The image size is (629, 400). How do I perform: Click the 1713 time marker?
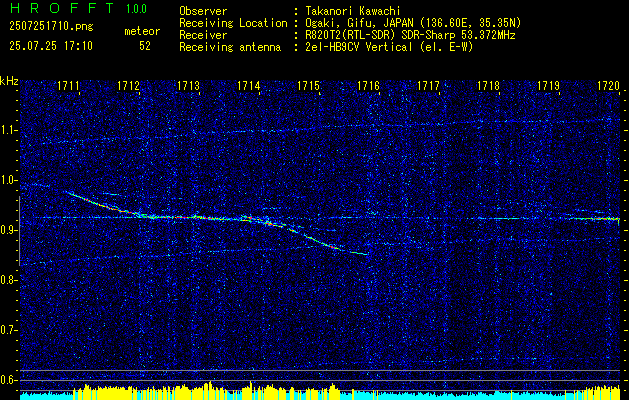tap(189, 85)
